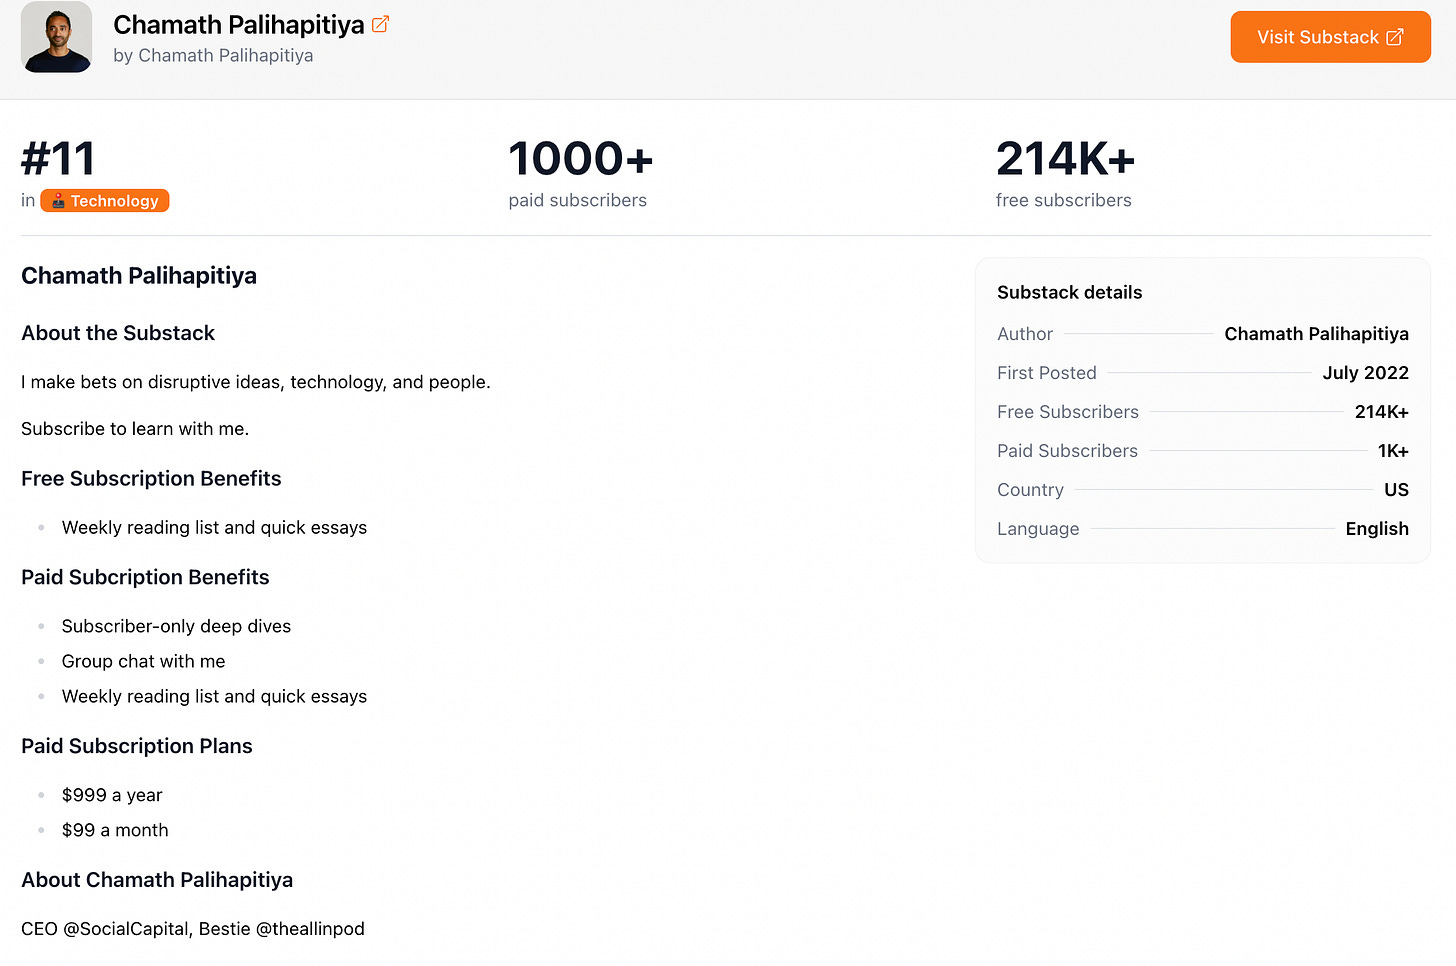Click the 'Country' label in details
The height and width of the screenshot is (966, 1456).
(x=1030, y=490)
